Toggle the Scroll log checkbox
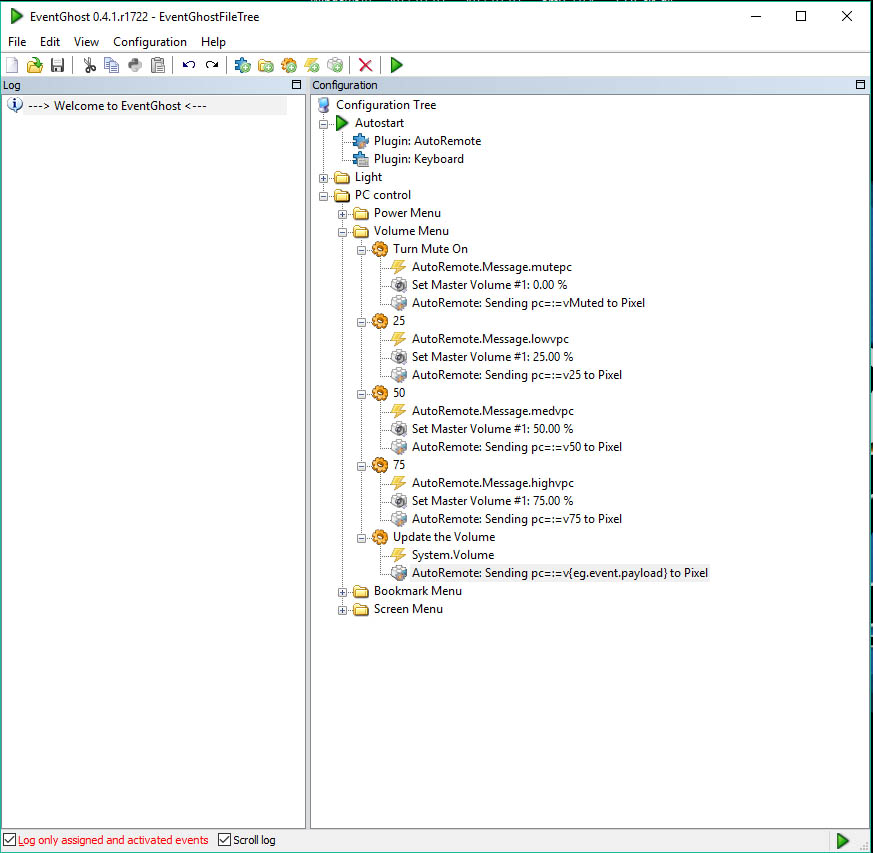Screen dimensions: 873x853 click(x=224, y=840)
